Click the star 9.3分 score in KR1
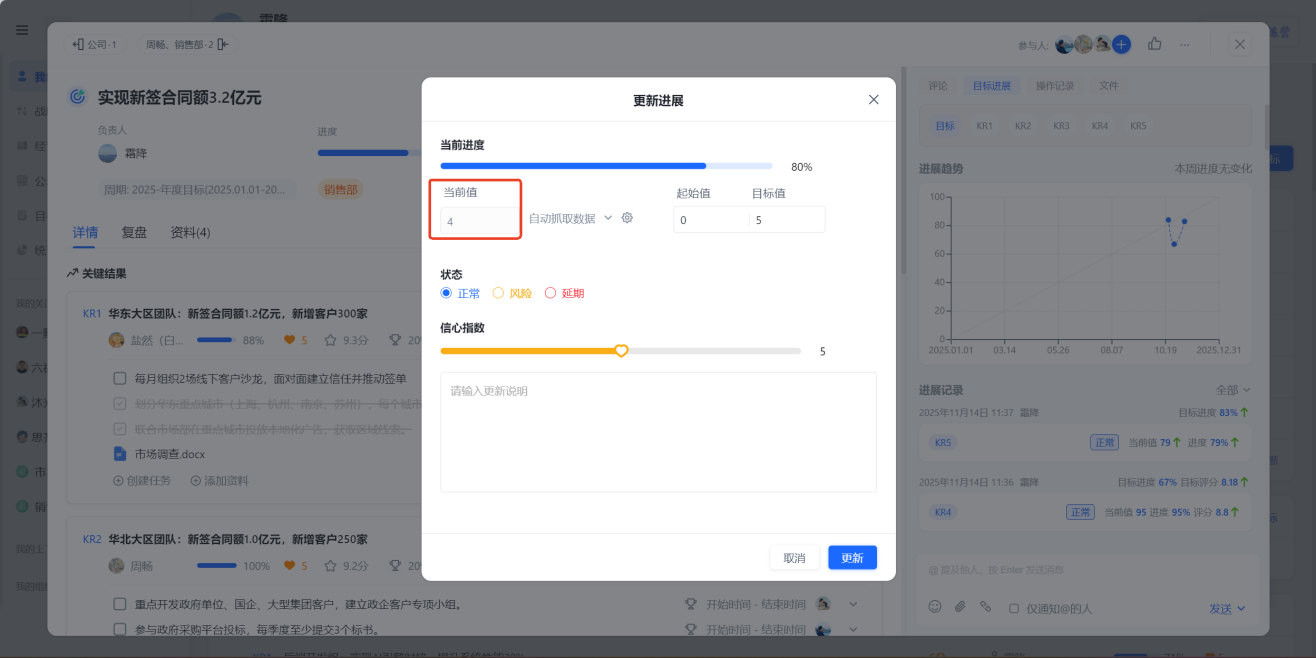Viewport: 1316px width, 658px height. [346, 340]
